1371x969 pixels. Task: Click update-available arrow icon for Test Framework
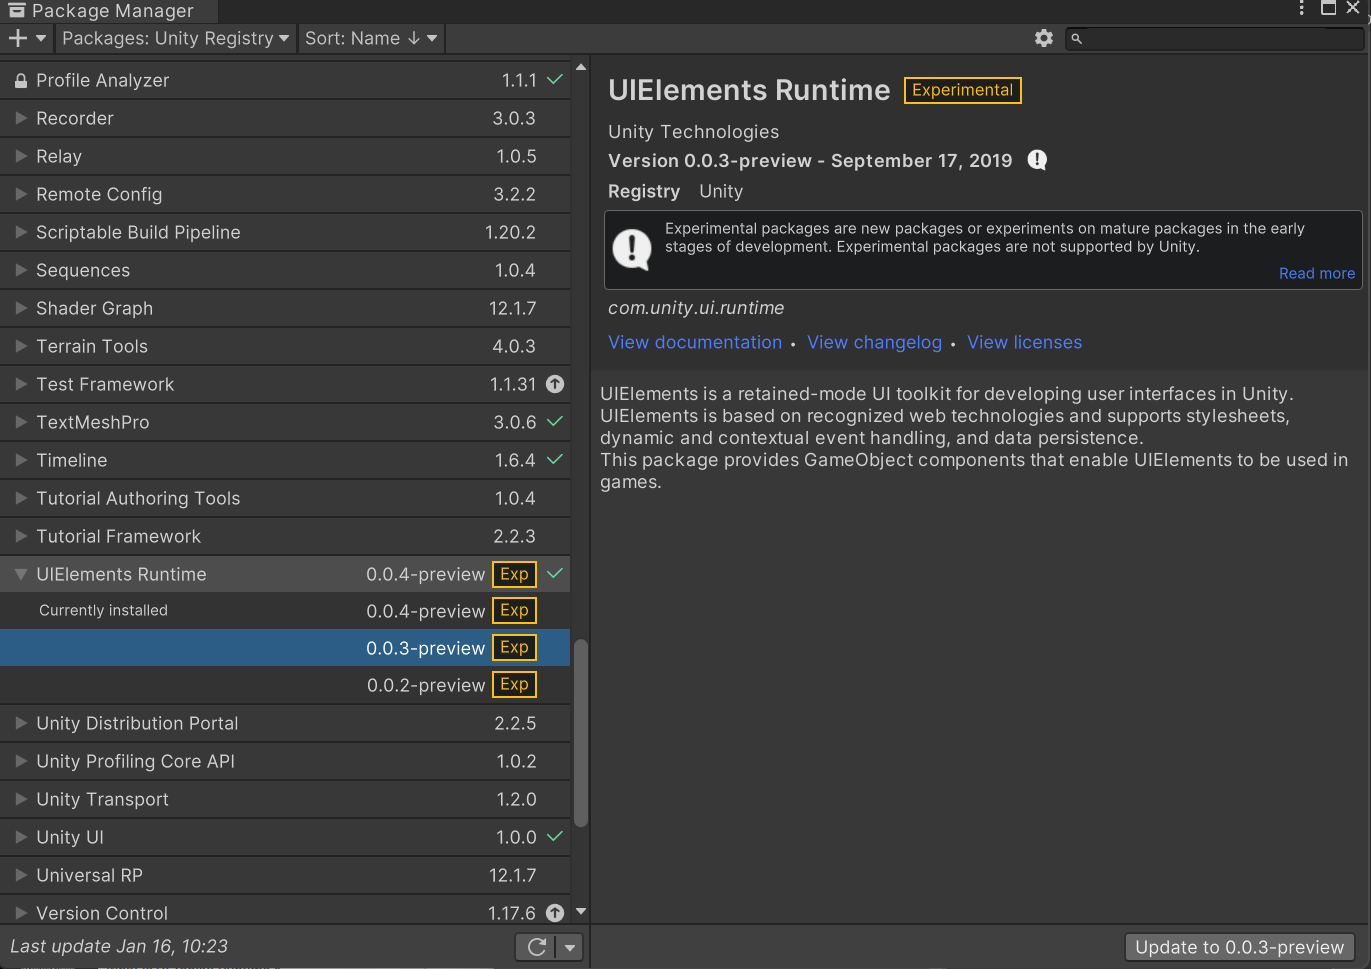[555, 384]
